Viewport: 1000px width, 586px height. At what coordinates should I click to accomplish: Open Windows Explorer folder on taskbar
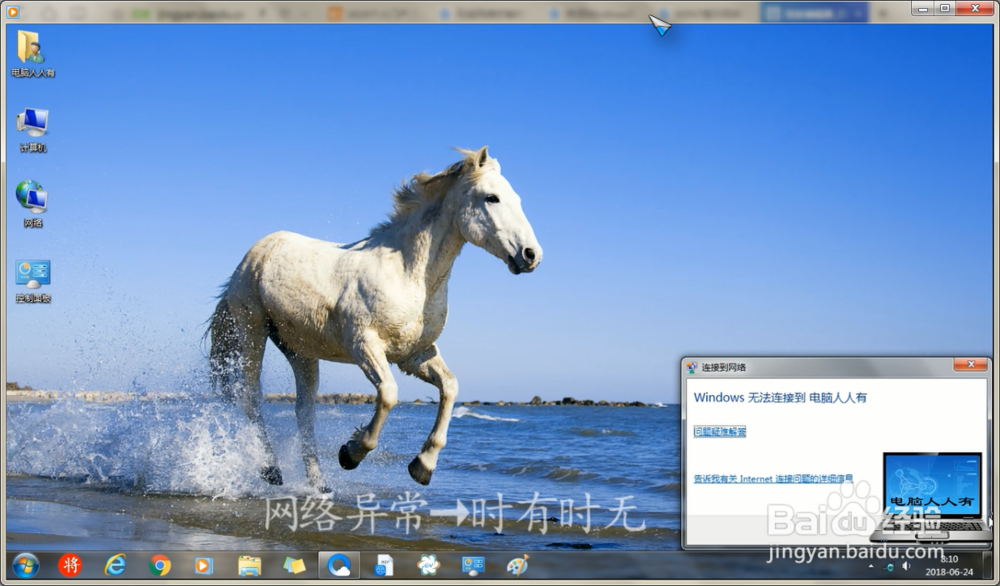coord(249,565)
